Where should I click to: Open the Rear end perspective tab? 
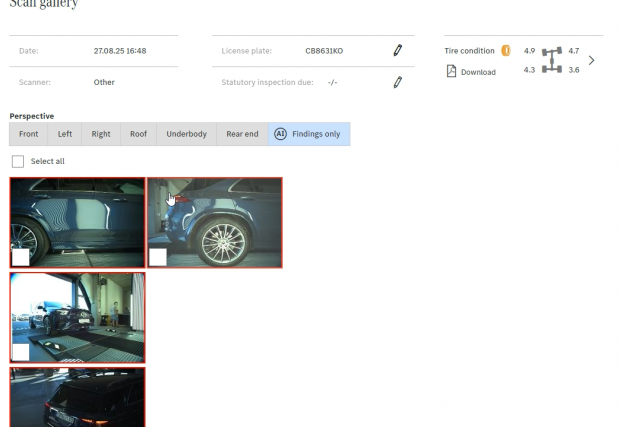[x=242, y=134]
